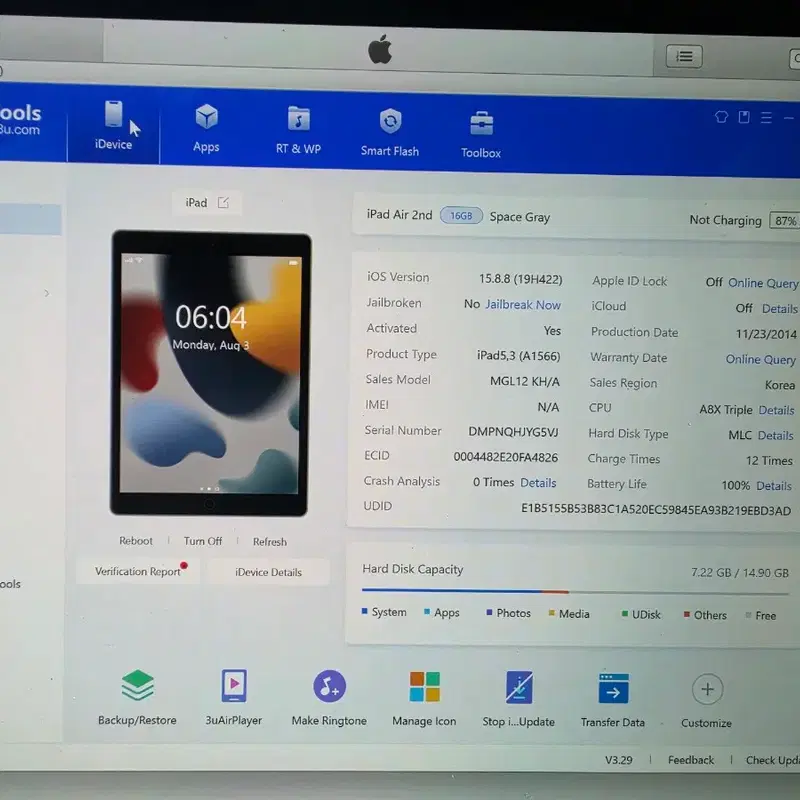This screenshot has width=800, height=800.
Task: Click the hard disk capacity usage bar
Action: pyautogui.click(x=575, y=592)
